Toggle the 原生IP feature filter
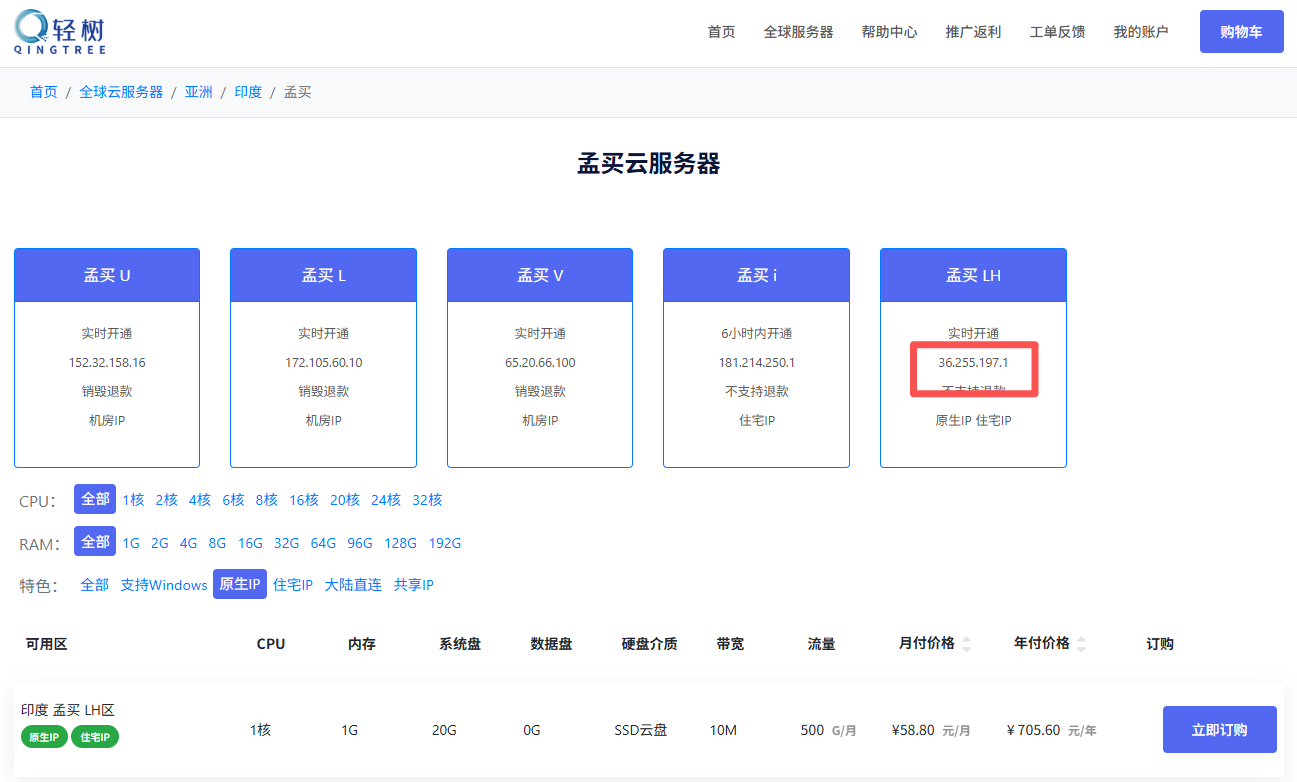Screen dimensions: 1297x782 [x=240, y=584]
